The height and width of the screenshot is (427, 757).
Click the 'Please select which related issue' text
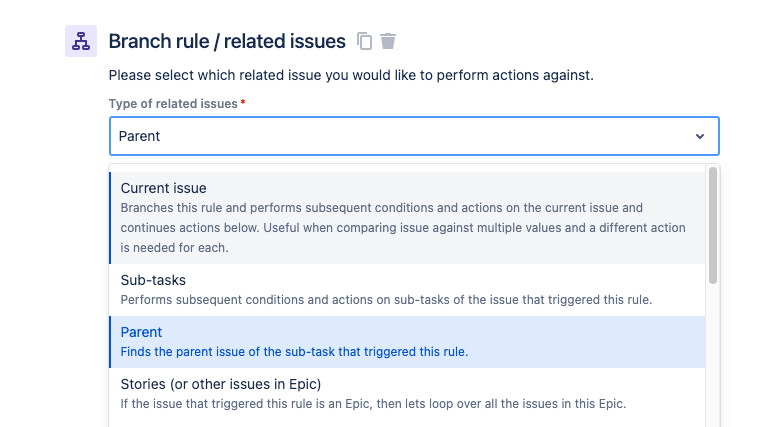(351, 75)
